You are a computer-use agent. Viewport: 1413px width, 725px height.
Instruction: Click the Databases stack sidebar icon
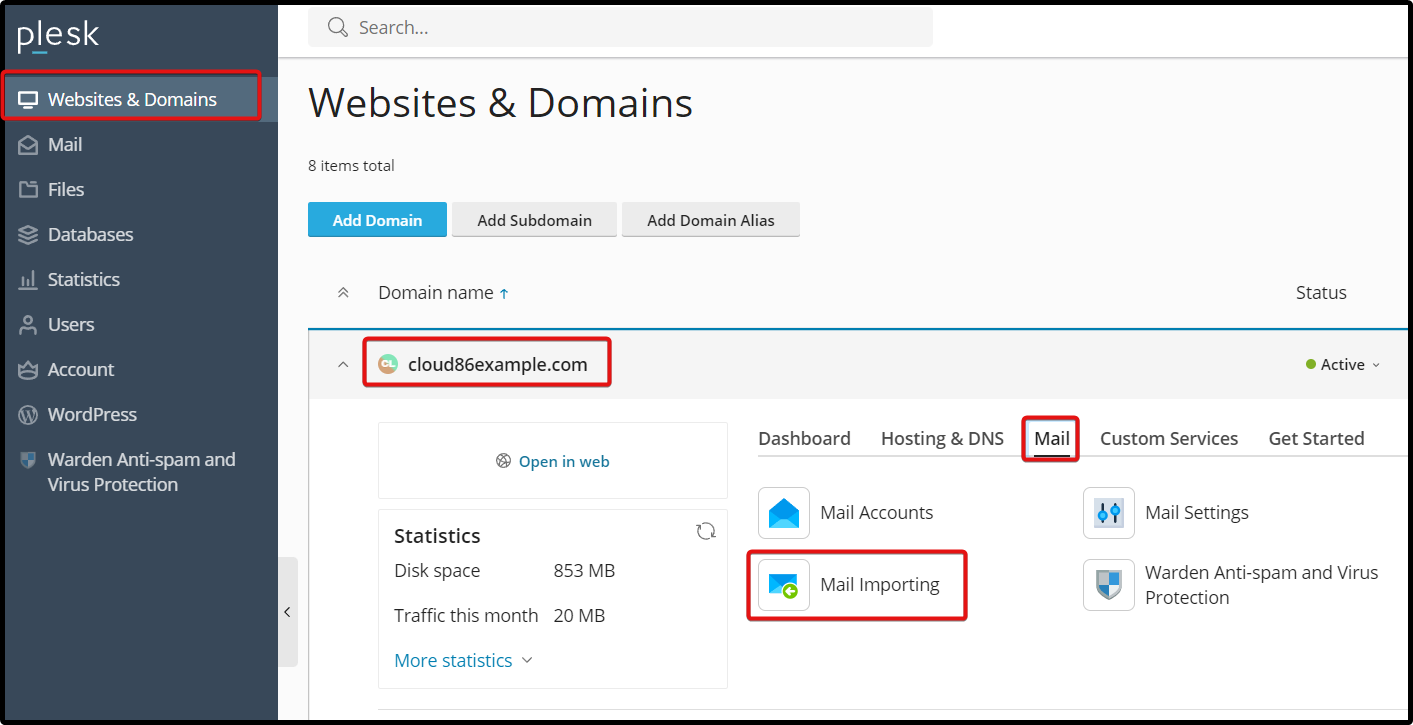pyautogui.click(x=28, y=235)
